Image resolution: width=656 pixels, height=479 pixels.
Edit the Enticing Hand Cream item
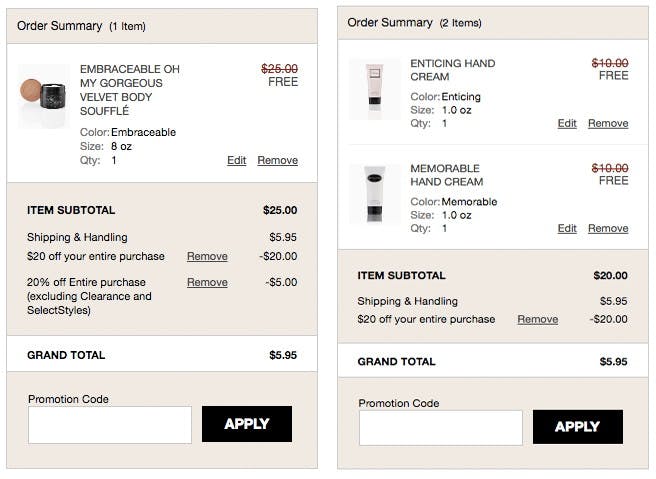pyautogui.click(x=567, y=123)
